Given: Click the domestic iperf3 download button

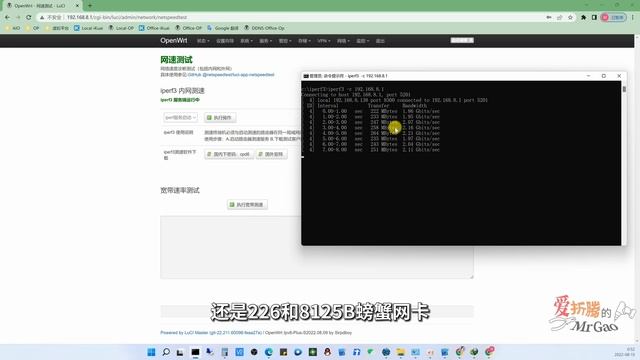Looking at the screenshot, I should click(229, 154).
